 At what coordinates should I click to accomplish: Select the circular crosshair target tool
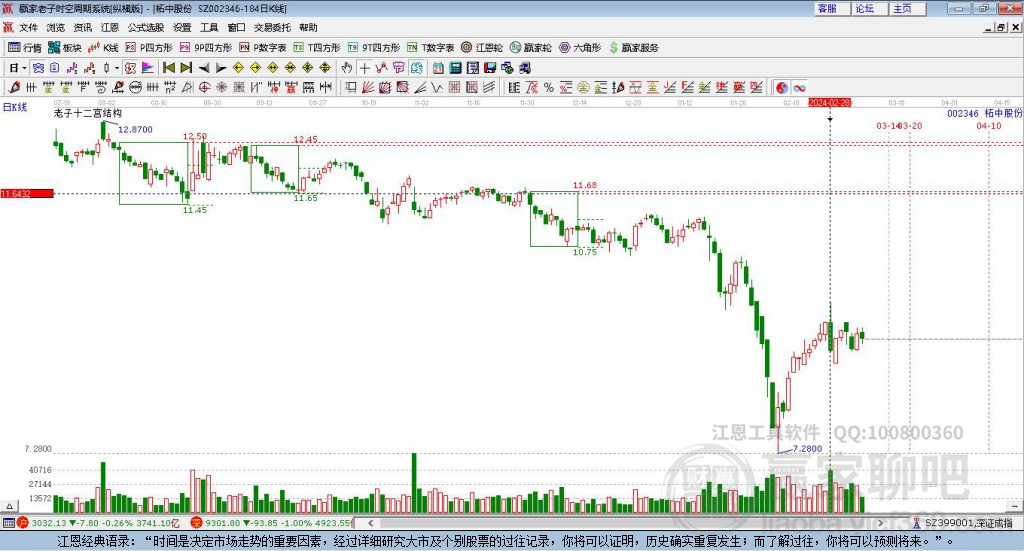click(204, 87)
